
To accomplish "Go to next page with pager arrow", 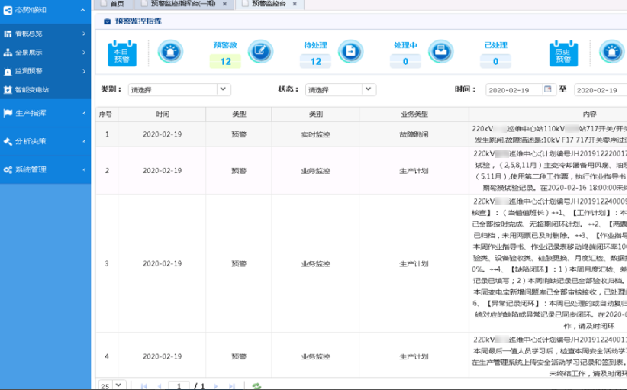I will tap(216, 386).
